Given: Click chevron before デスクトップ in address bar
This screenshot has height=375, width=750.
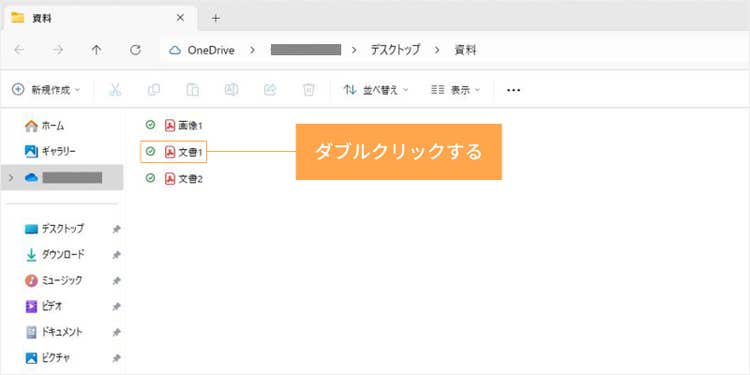Looking at the screenshot, I should coord(354,50).
